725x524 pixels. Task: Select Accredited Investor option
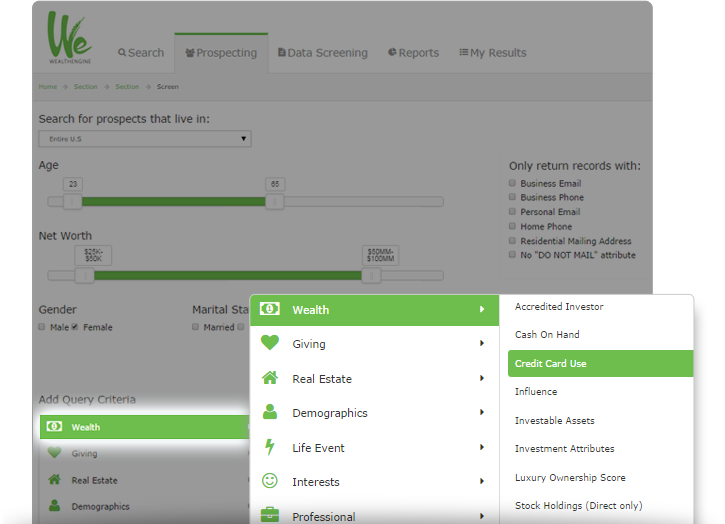559,307
